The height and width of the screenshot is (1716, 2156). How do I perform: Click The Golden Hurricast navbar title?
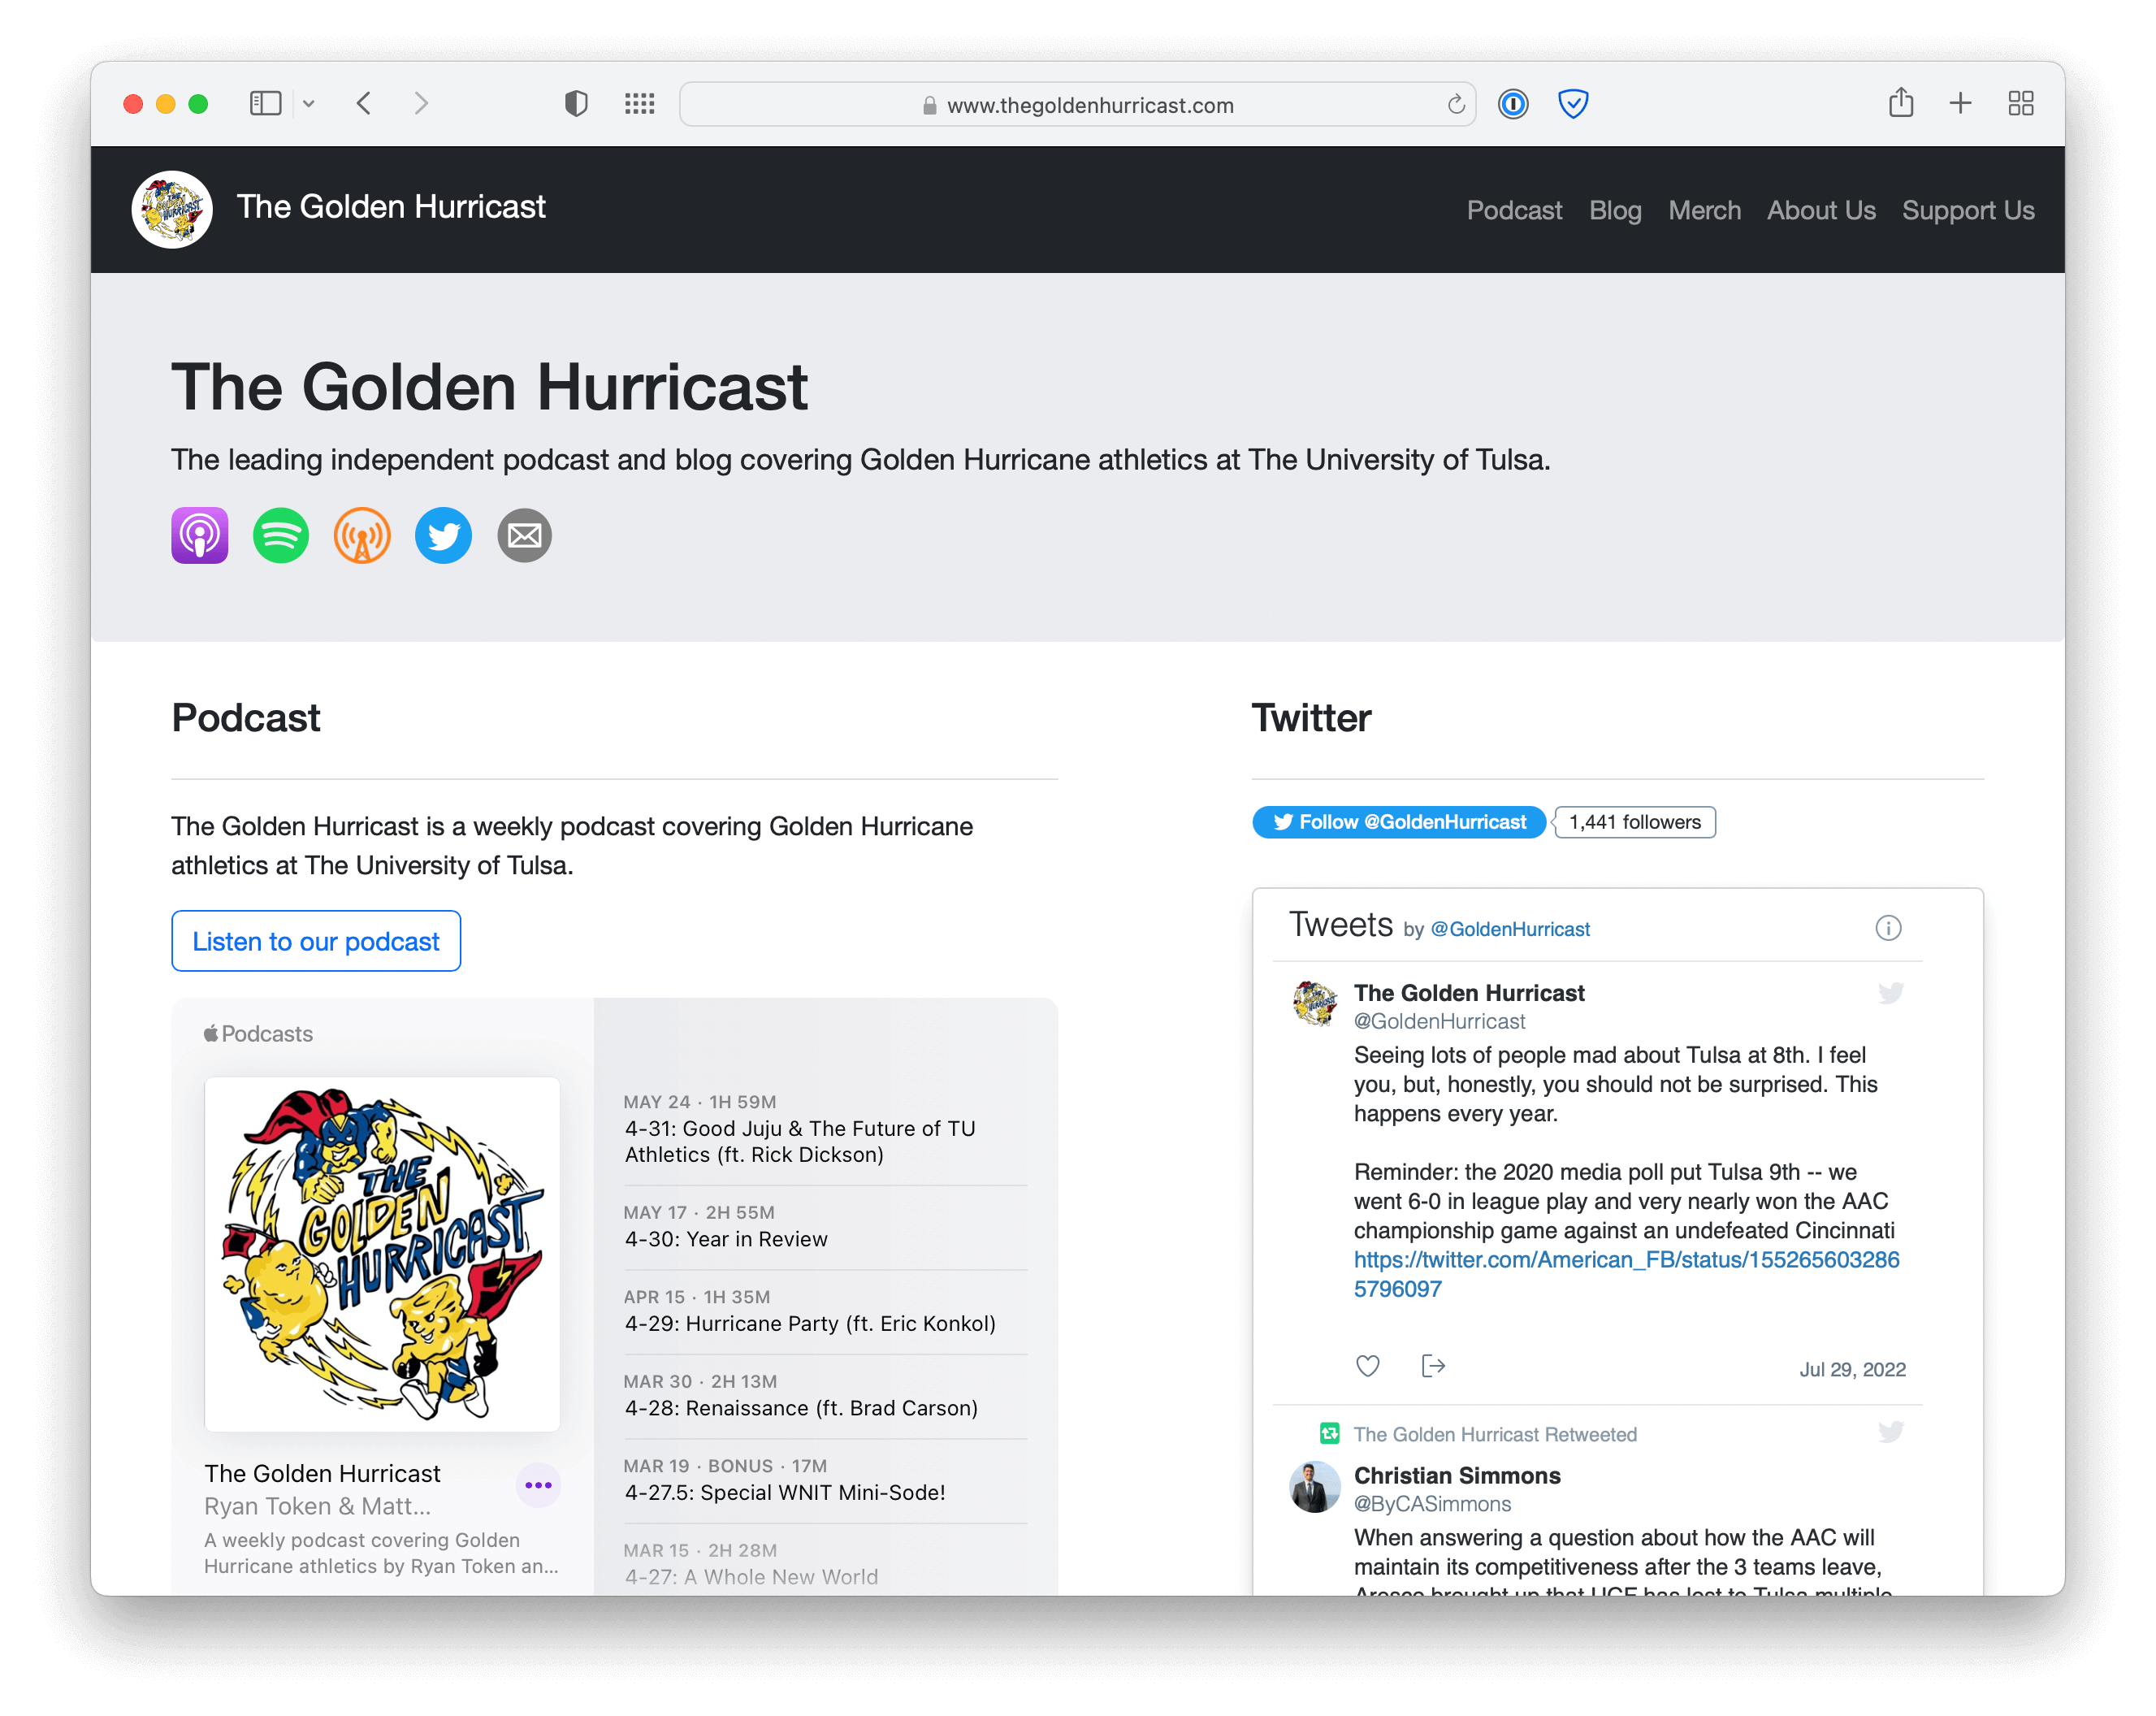391,207
